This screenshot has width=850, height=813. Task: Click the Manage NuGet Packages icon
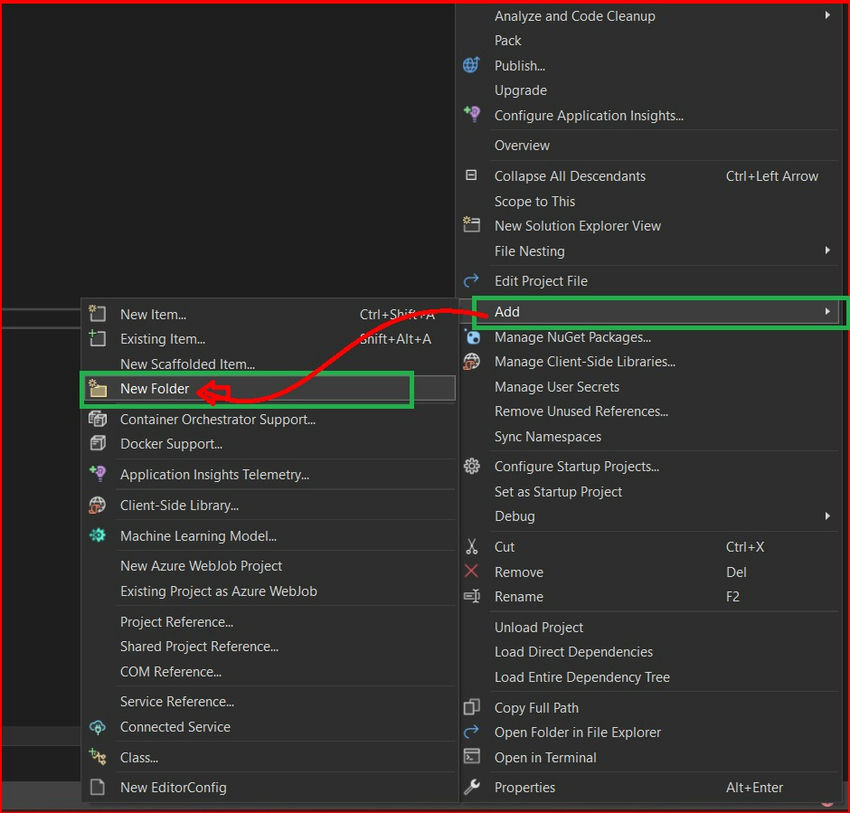tap(471, 337)
